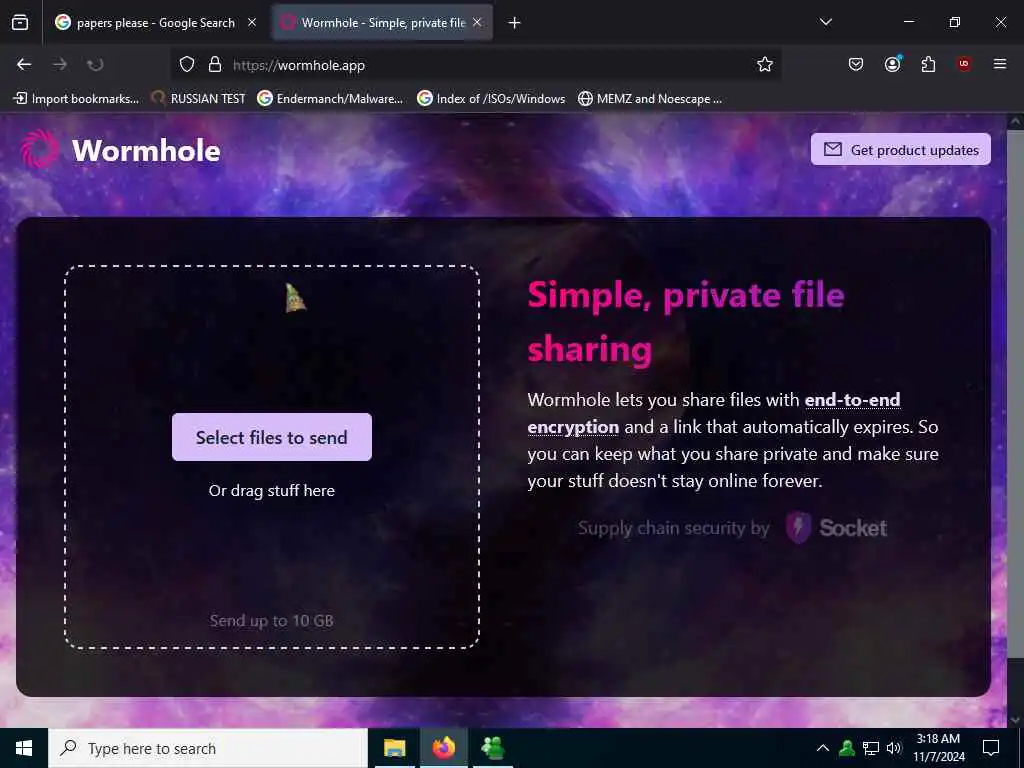
Task: Click the vertical scrollbar thumb
Action: pos(1015,394)
